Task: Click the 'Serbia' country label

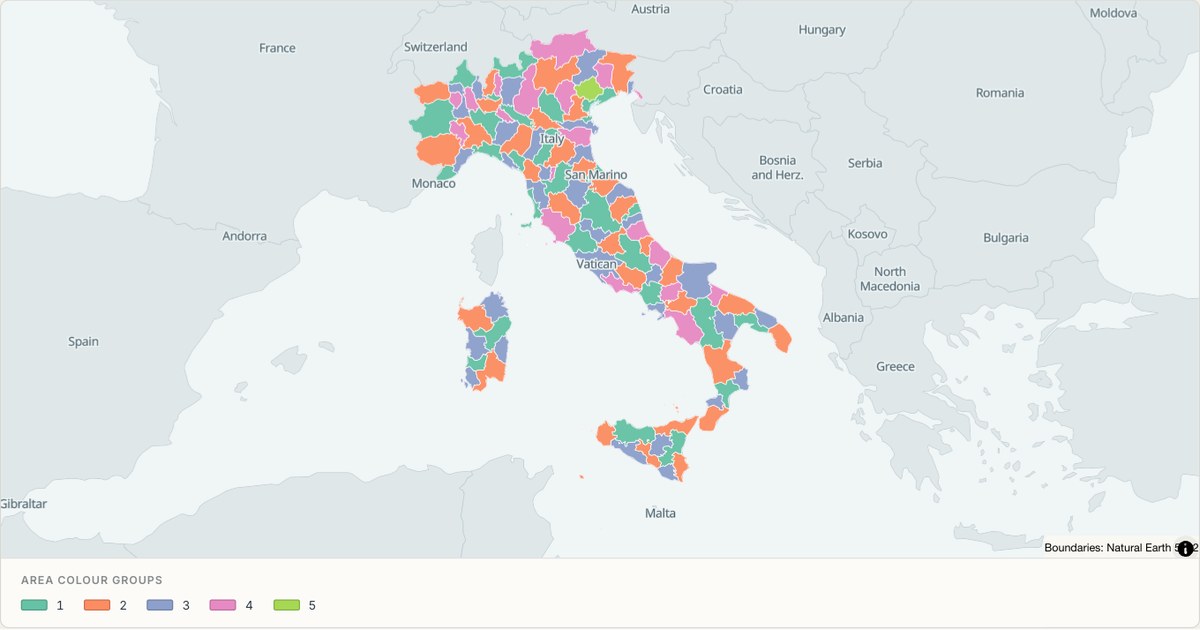Action: 865,163
